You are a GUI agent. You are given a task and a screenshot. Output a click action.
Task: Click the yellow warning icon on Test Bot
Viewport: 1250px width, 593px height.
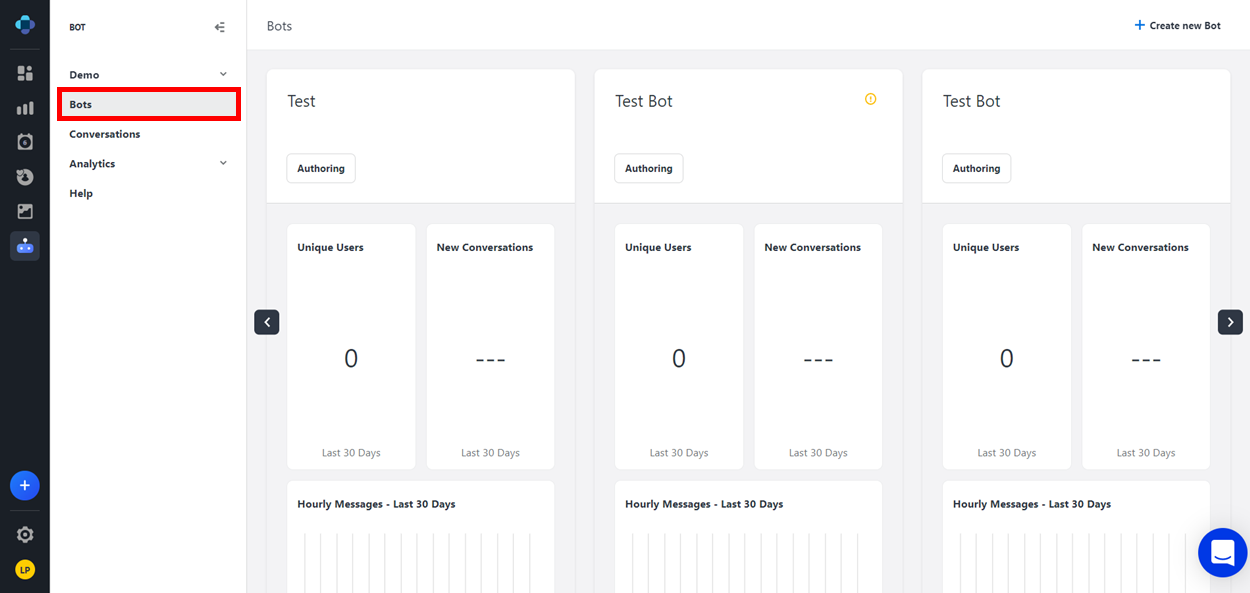click(870, 99)
